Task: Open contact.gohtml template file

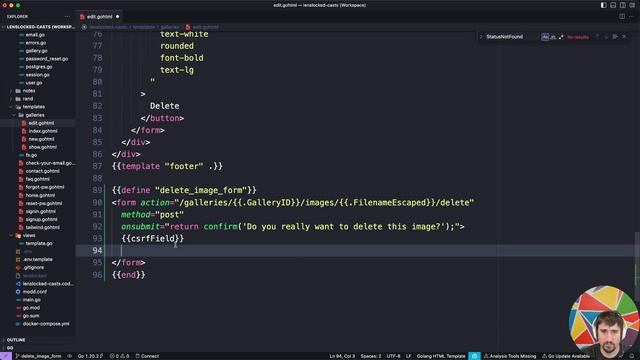Action: pyautogui.click(x=42, y=171)
